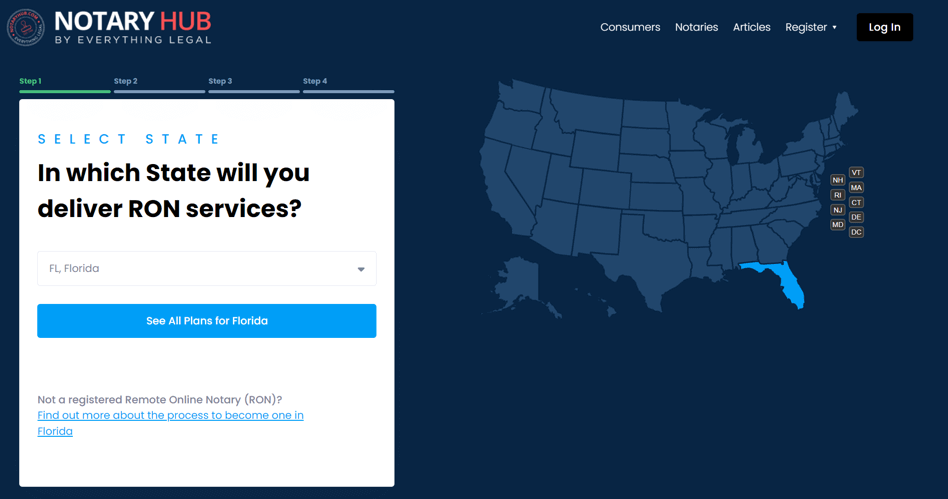Viewport: 948px width, 499px height.
Task: Click the Notary Hub logo emblem
Action: [x=26, y=27]
